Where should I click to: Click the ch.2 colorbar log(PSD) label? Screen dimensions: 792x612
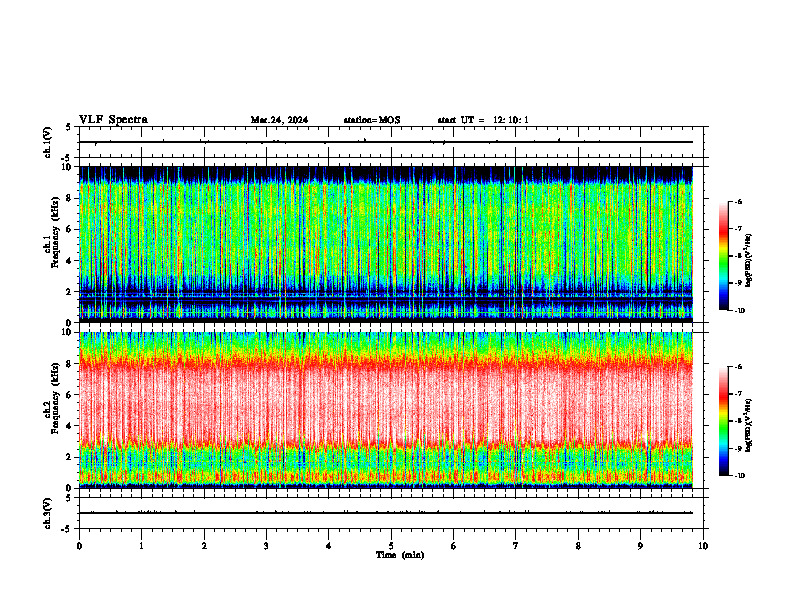[749, 425]
